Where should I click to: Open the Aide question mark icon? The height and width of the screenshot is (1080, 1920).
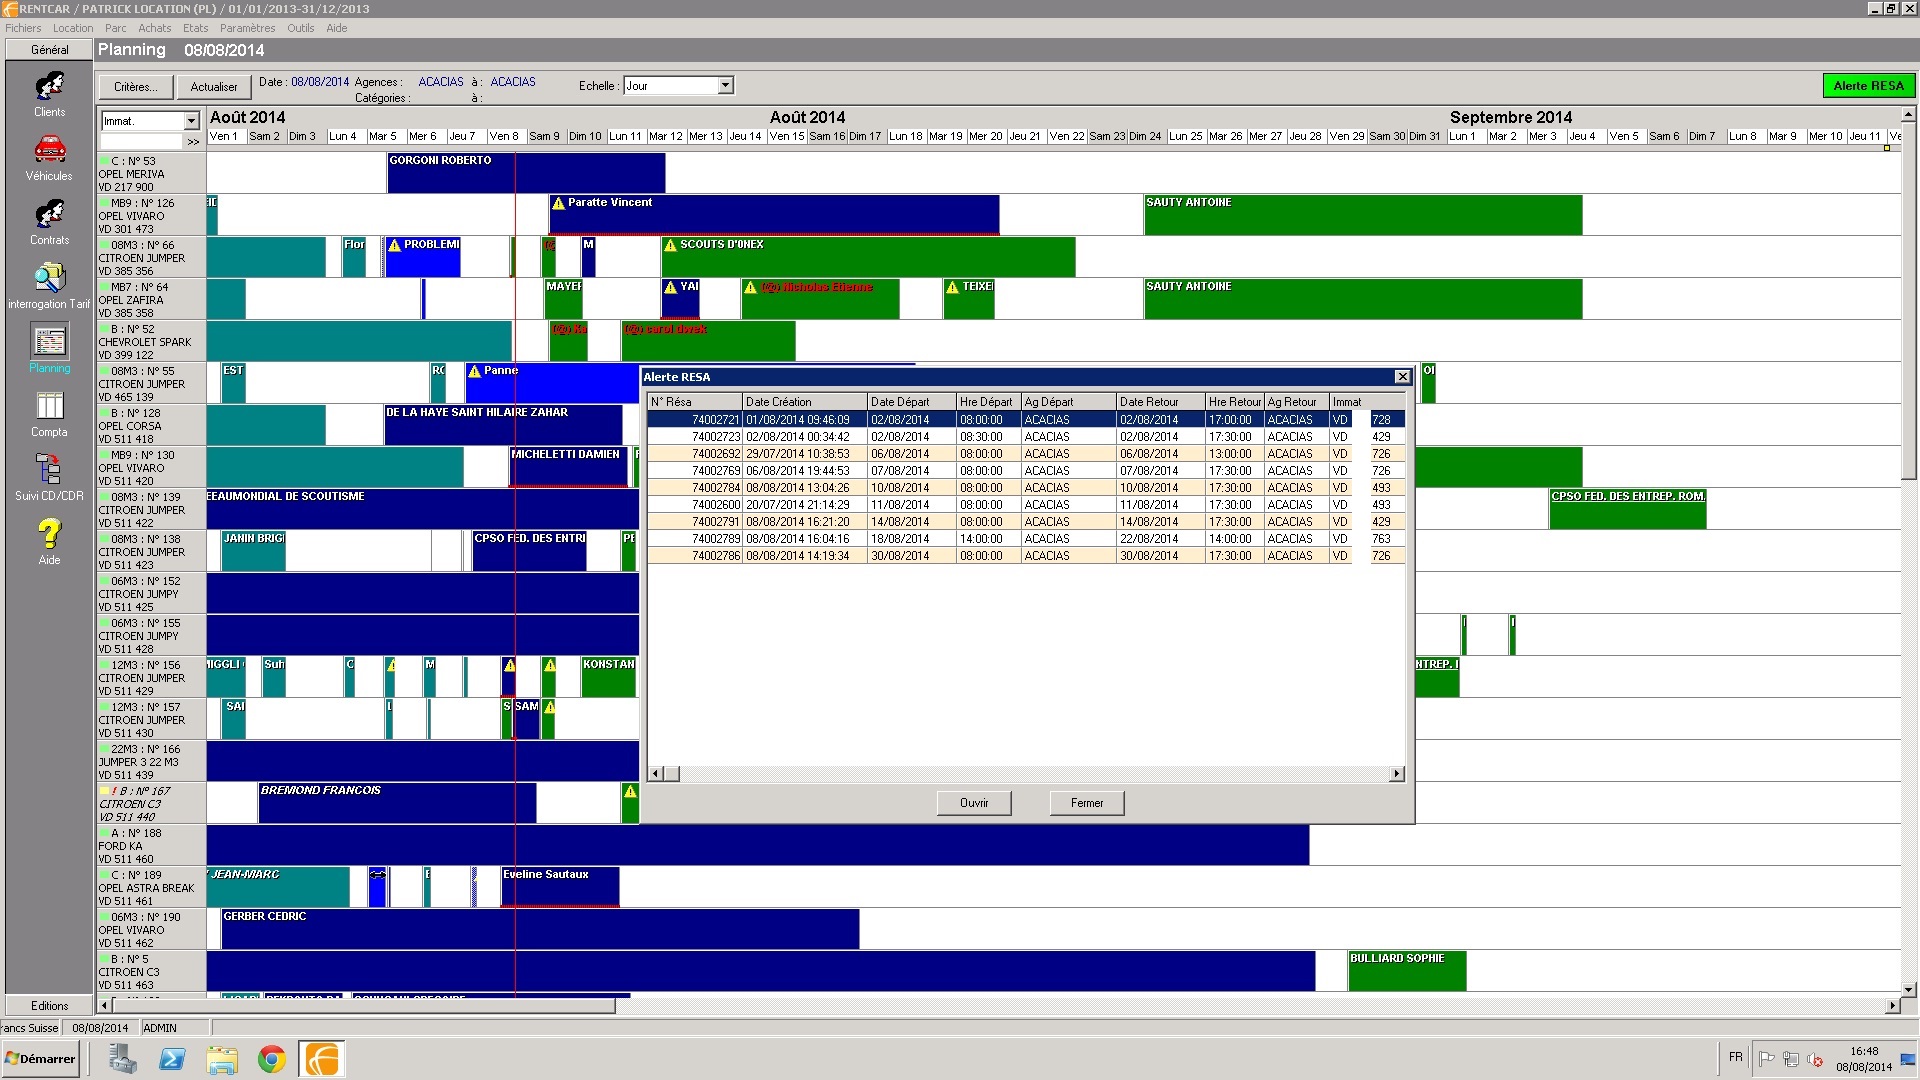[x=49, y=534]
